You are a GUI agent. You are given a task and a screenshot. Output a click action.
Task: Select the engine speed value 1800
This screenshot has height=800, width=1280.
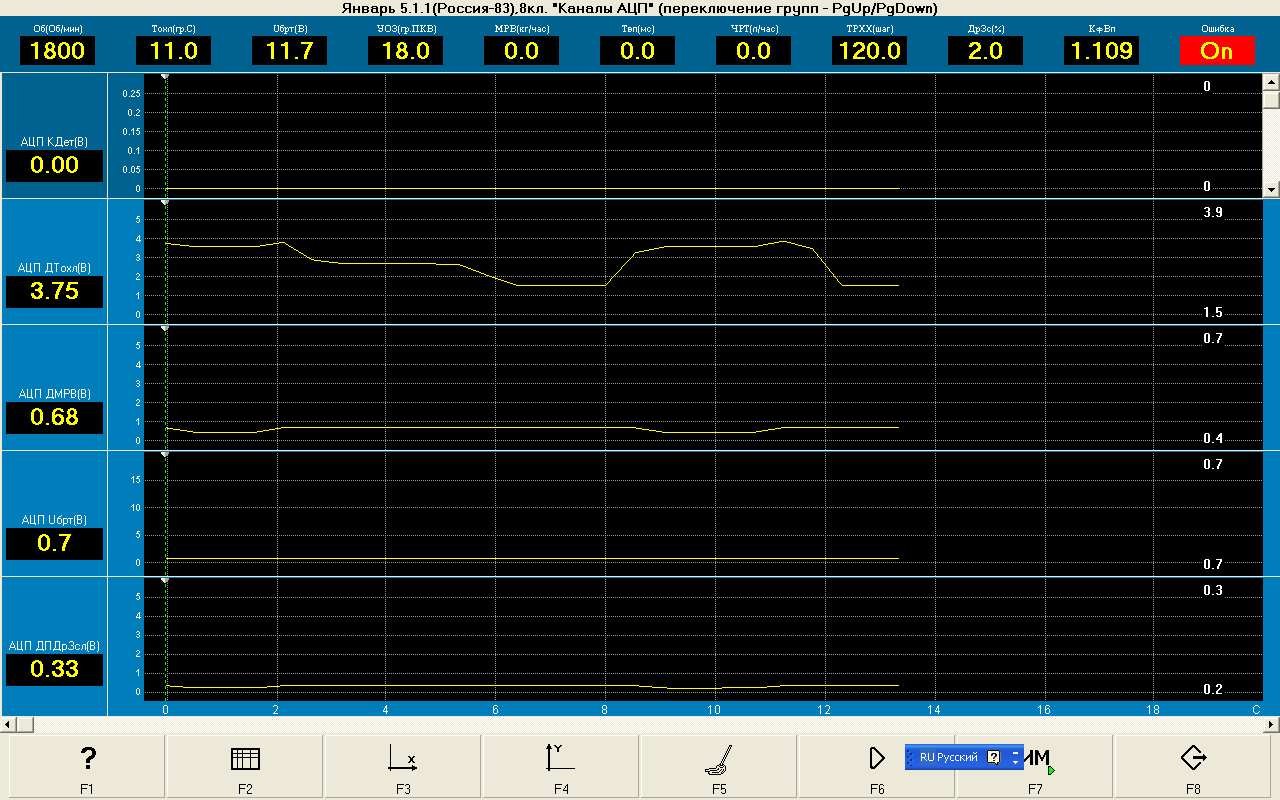58,51
